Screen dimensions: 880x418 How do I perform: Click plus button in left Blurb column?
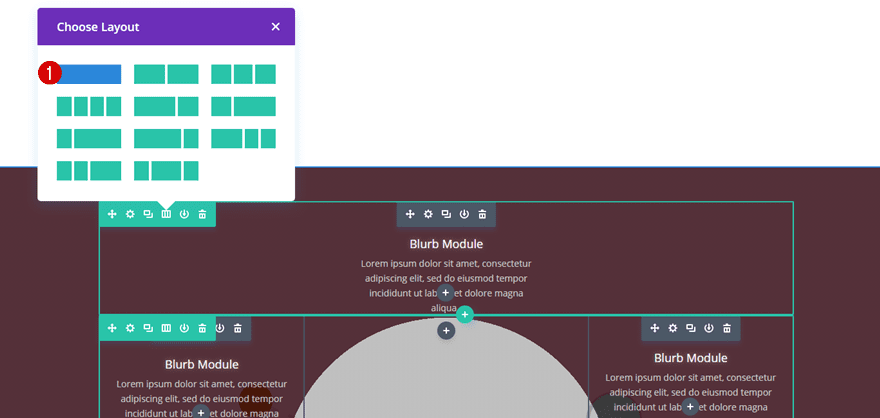coord(201,413)
